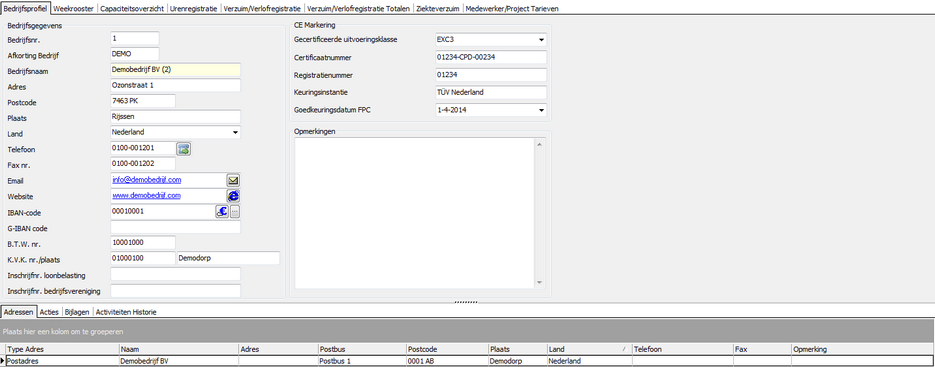Screen dimensions: 935x367
Task: Open website via Internet Explorer icon
Action: point(233,196)
